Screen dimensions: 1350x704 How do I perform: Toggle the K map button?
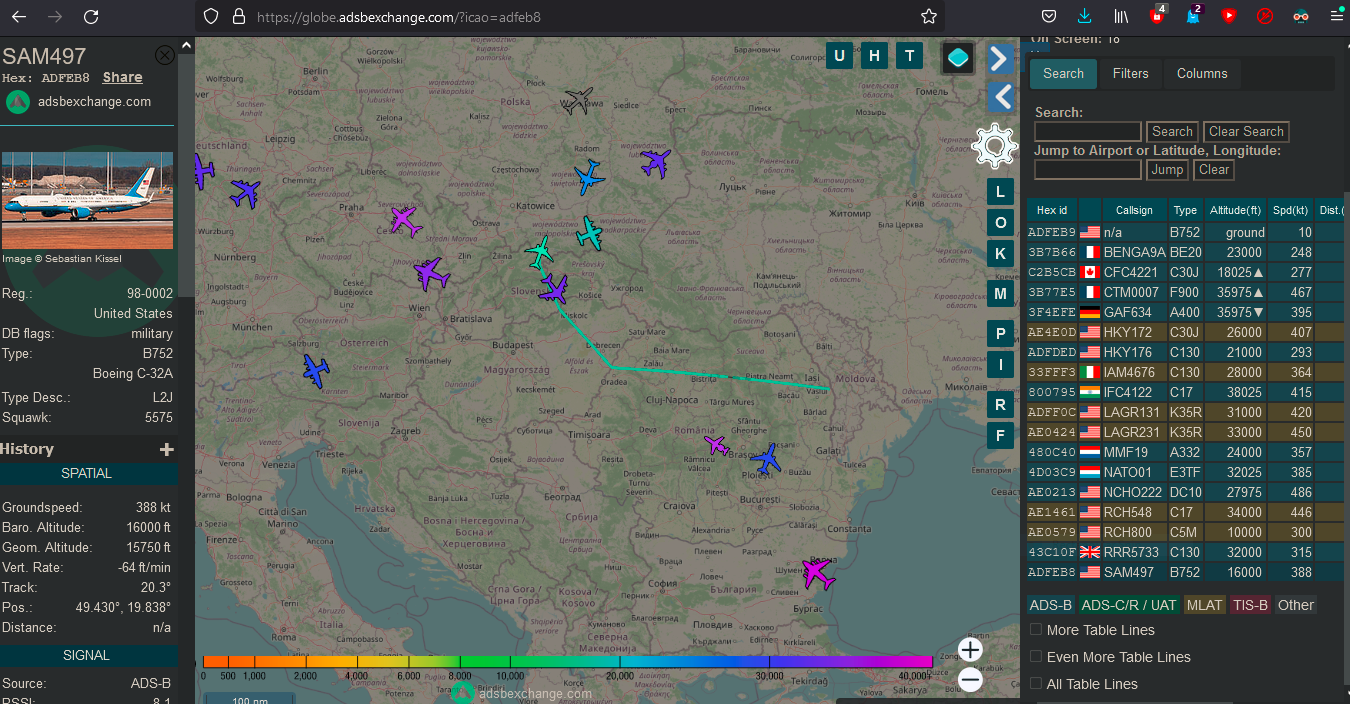1000,254
